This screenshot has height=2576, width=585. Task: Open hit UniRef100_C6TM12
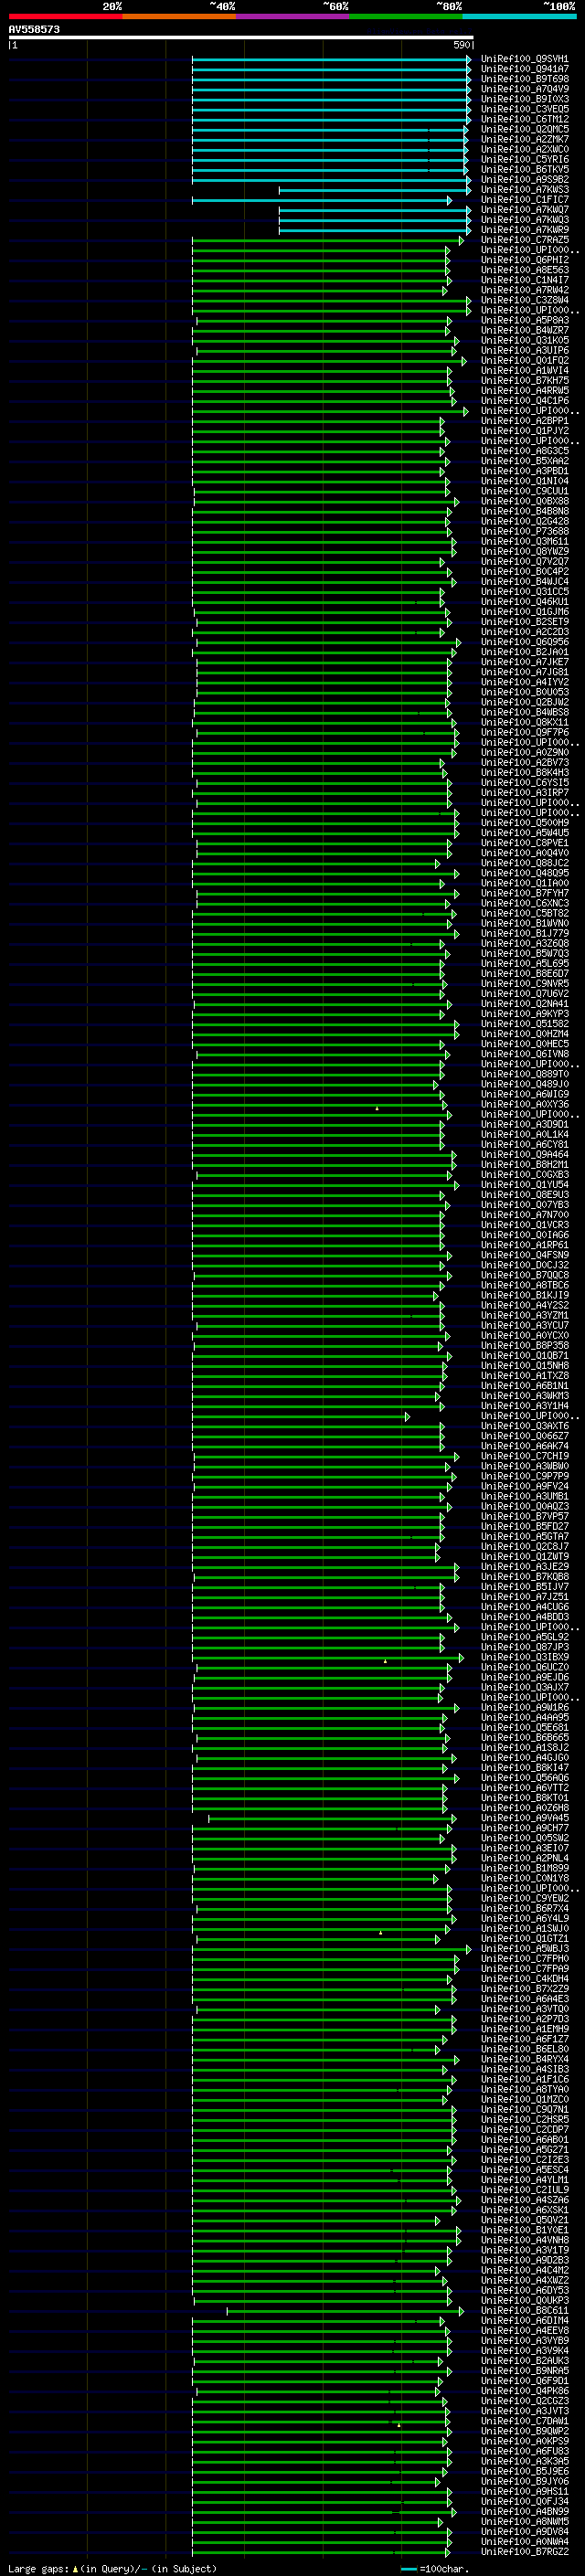coord(525,119)
